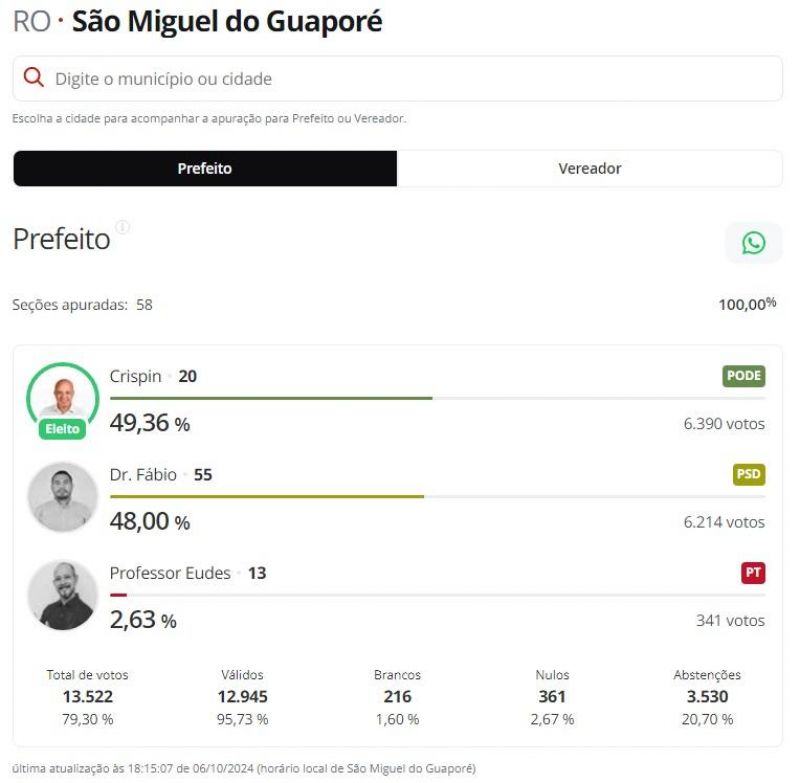
Task: Click the green Eleito badge on Crispin
Action: (x=62, y=429)
